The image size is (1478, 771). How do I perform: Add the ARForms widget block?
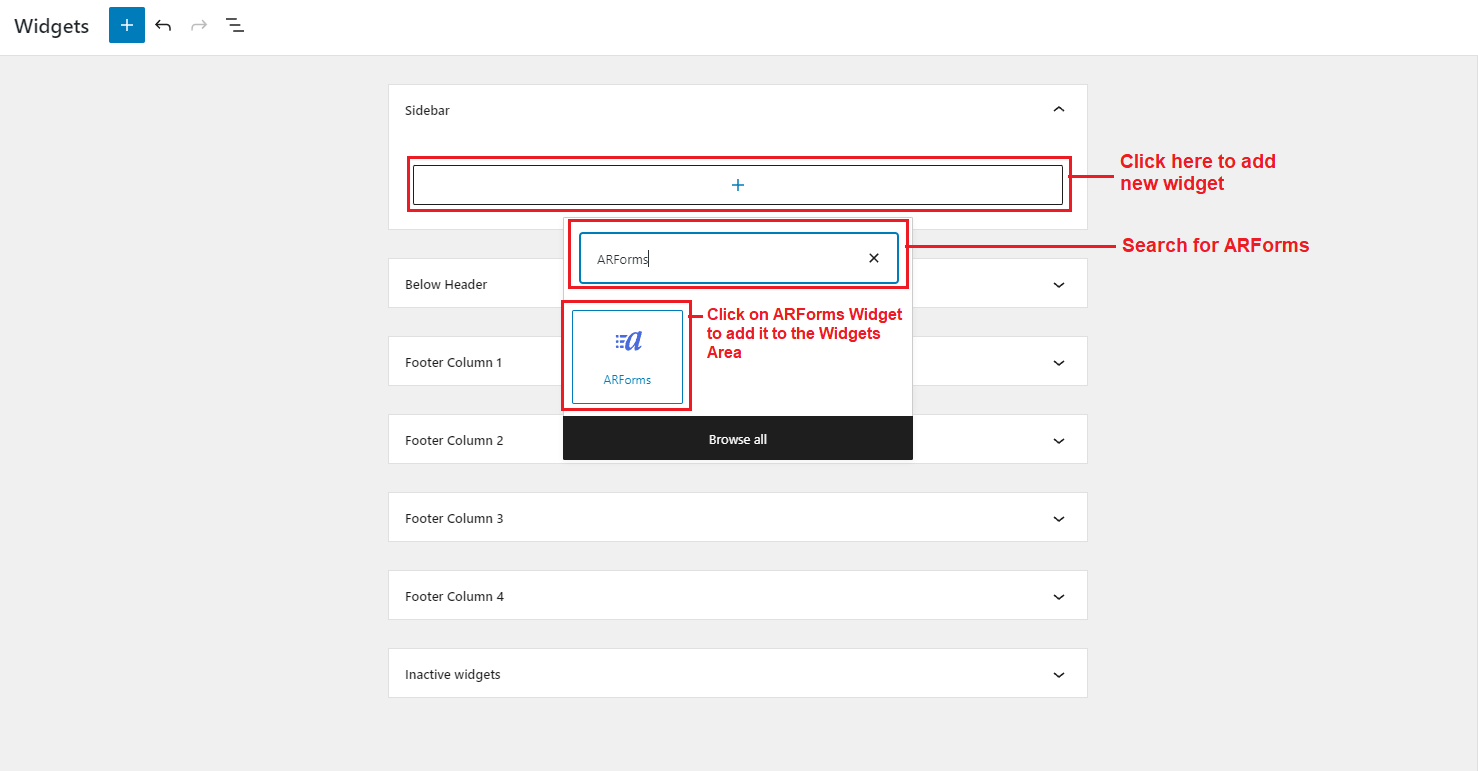[x=627, y=357]
